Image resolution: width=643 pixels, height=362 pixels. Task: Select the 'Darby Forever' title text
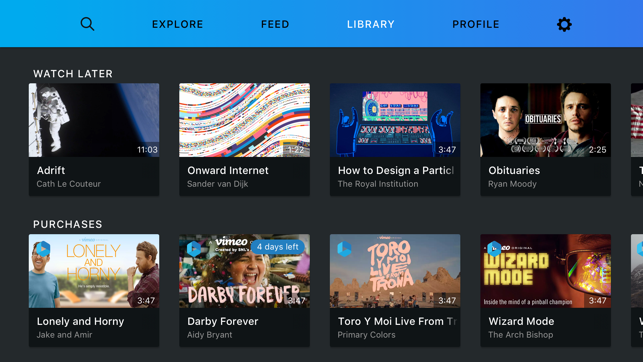223,321
